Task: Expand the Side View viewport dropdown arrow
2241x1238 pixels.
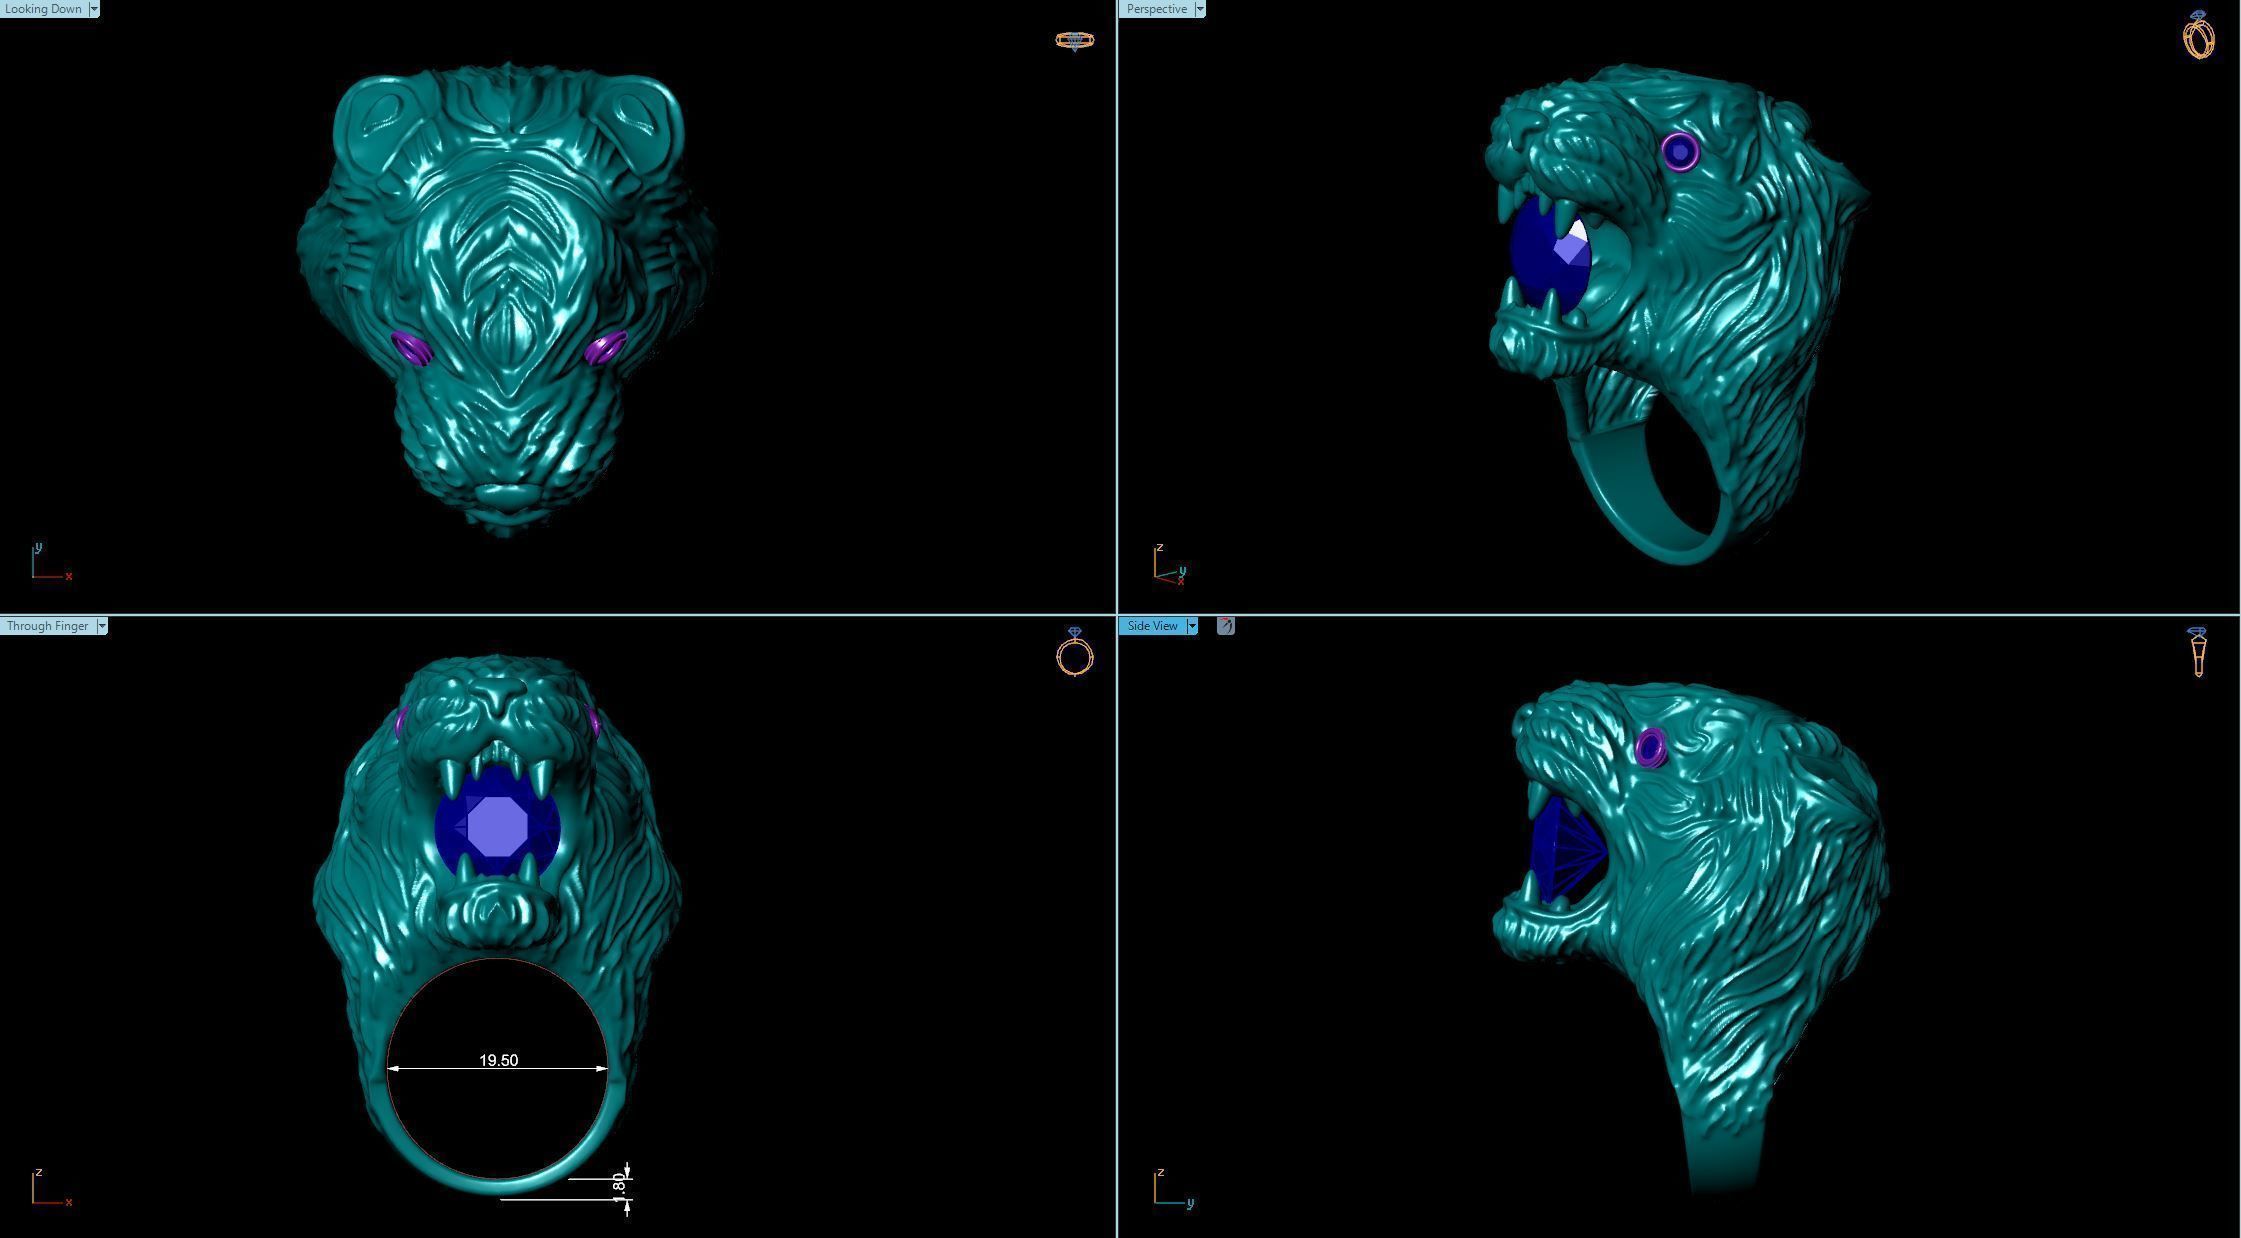Action: point(1192,626)
